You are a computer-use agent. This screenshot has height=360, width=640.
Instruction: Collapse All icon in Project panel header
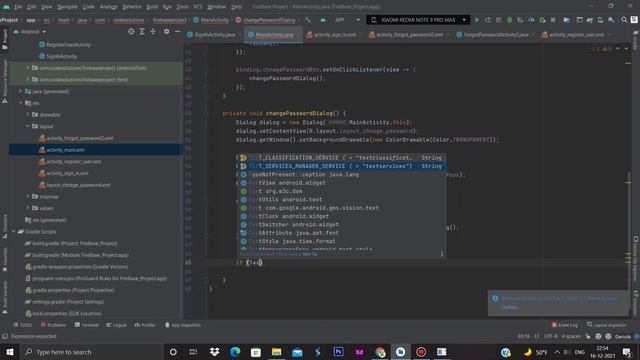[153, 31]
